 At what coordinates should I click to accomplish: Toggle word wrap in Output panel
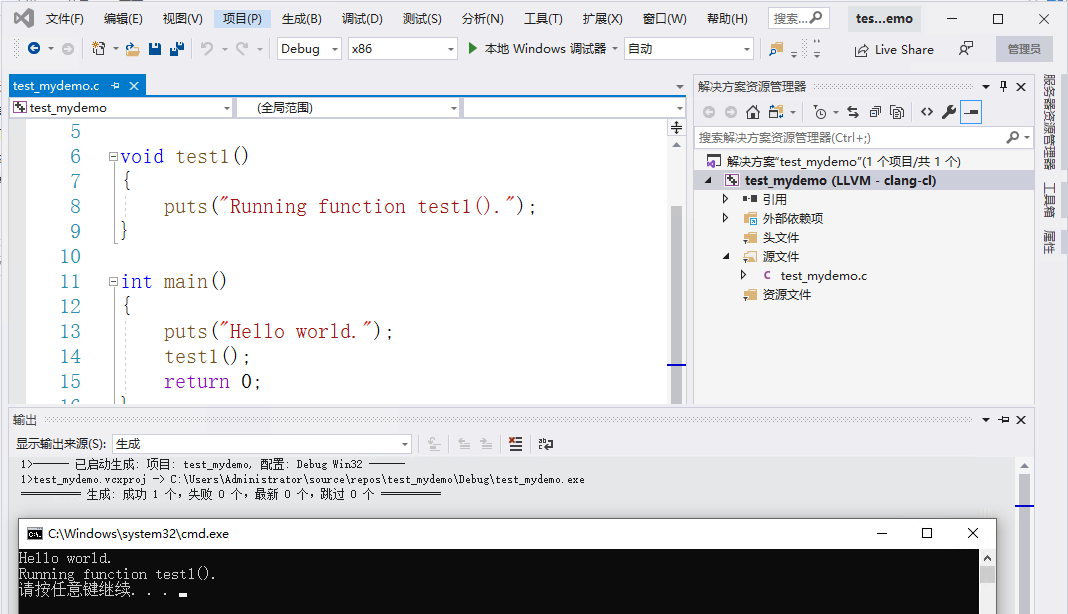click(x=546, y=444)
